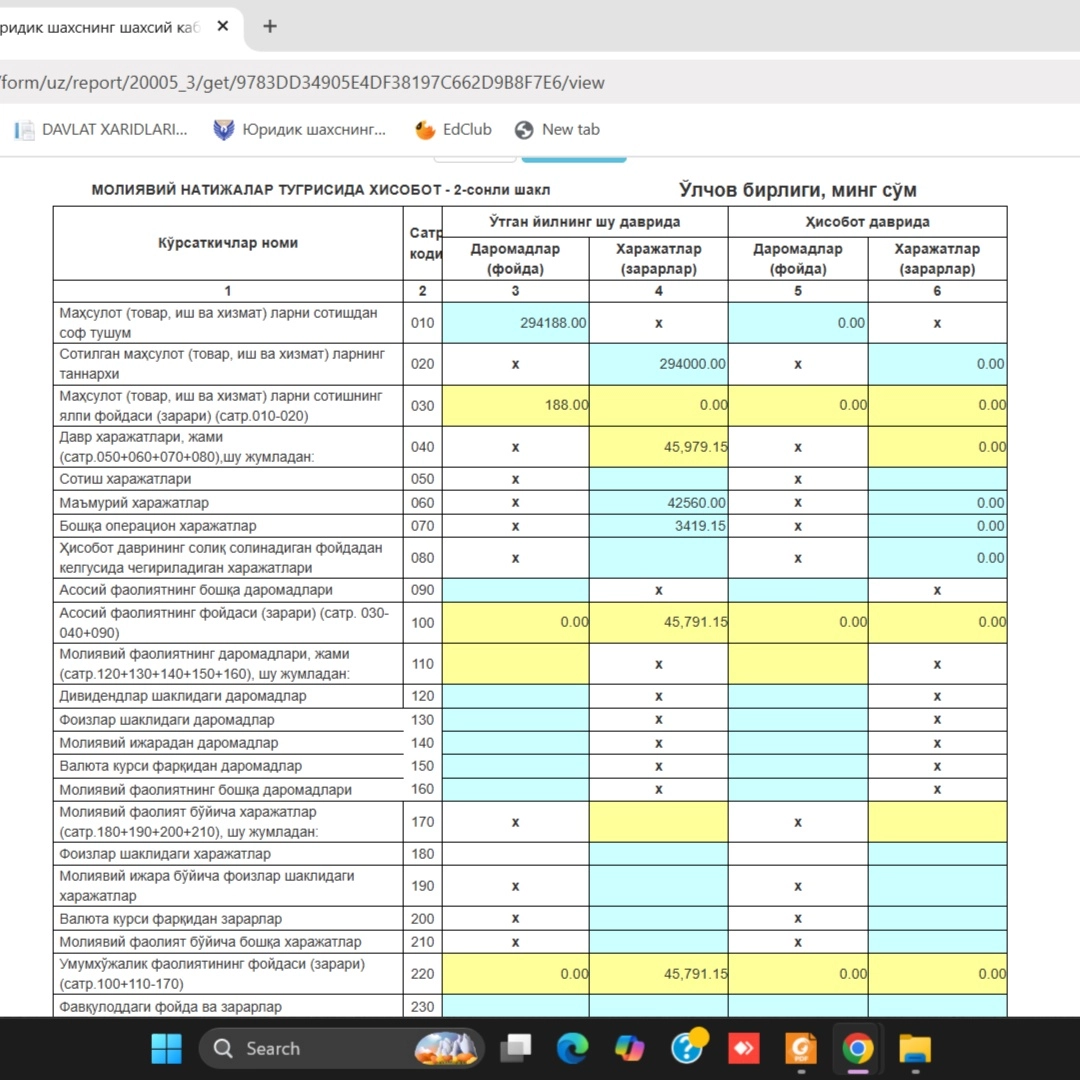Open the EdClub bookmark
Image resolution: width=1080 pixels, height=1080 pixels.
point(454,129)
